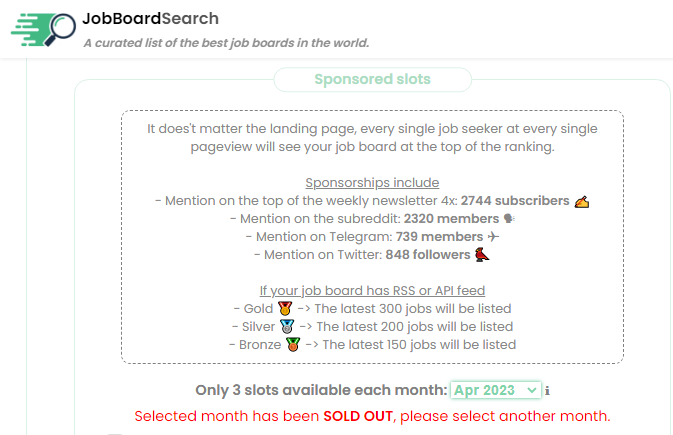
Task: Click the writing hand newsletter emoji
Action: 582,201
